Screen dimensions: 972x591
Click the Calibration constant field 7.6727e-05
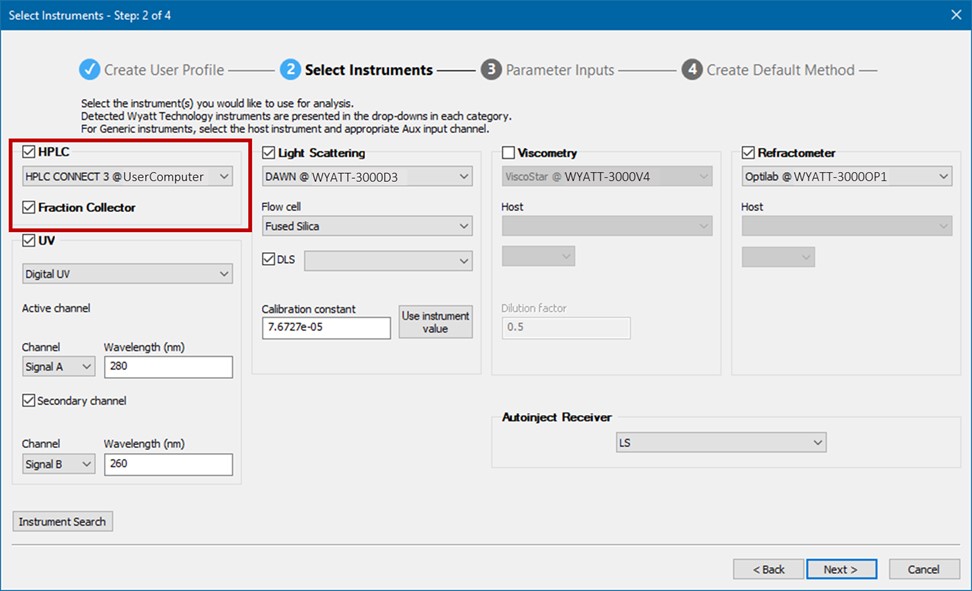click(x=326, y=327)
